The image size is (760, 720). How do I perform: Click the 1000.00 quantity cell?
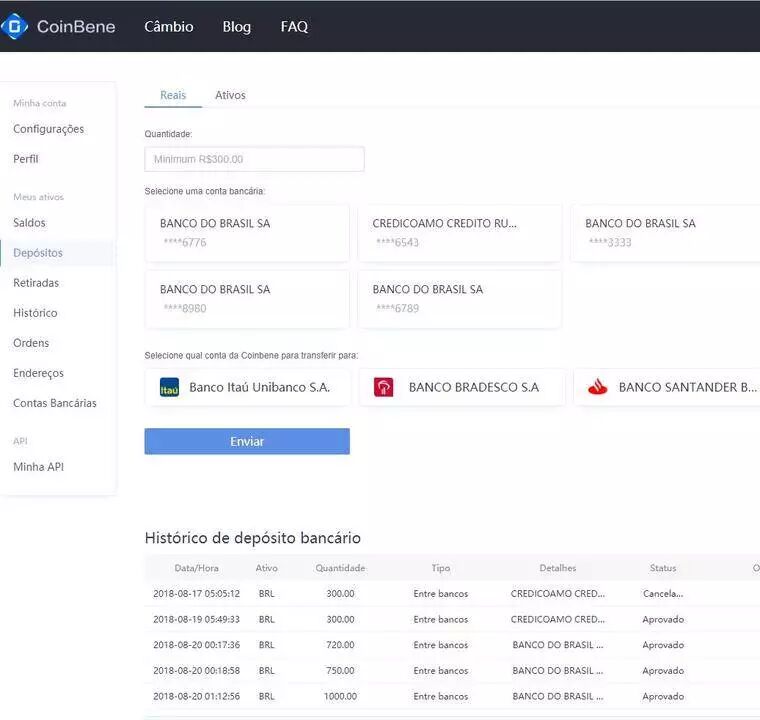(x=340, y=696)
